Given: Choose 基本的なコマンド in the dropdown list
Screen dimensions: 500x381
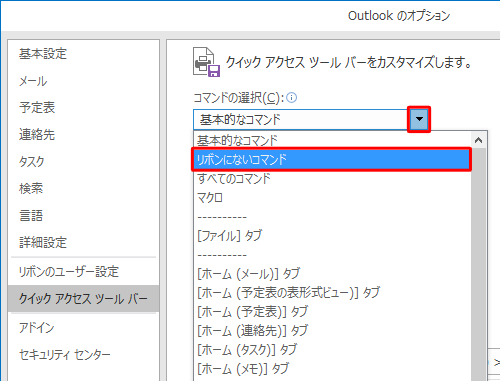Looking at the screenshot, I should tap(332, 140).
